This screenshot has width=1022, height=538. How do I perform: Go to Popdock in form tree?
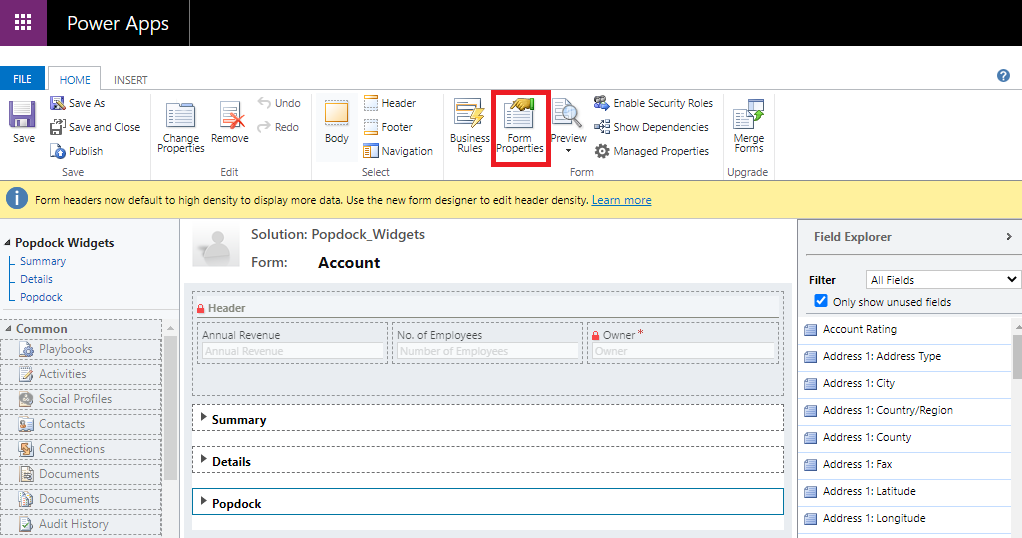tap(41, 297)
